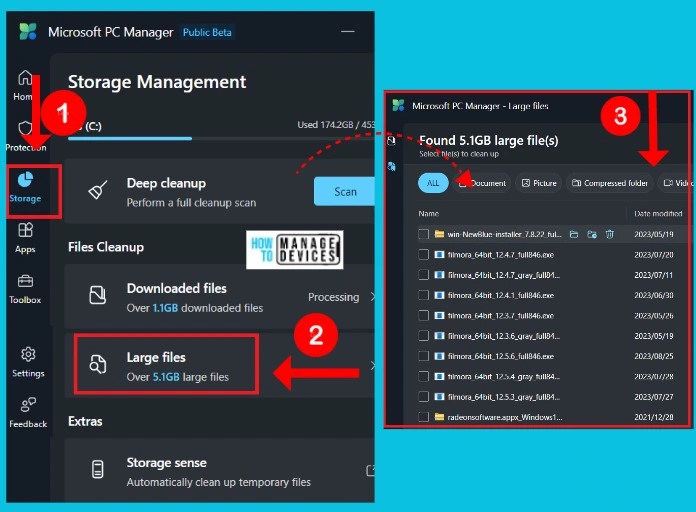
Task: Click the win-NewBlue-installer folder icon
Action: pyautogui.click(x=439, y=234)
